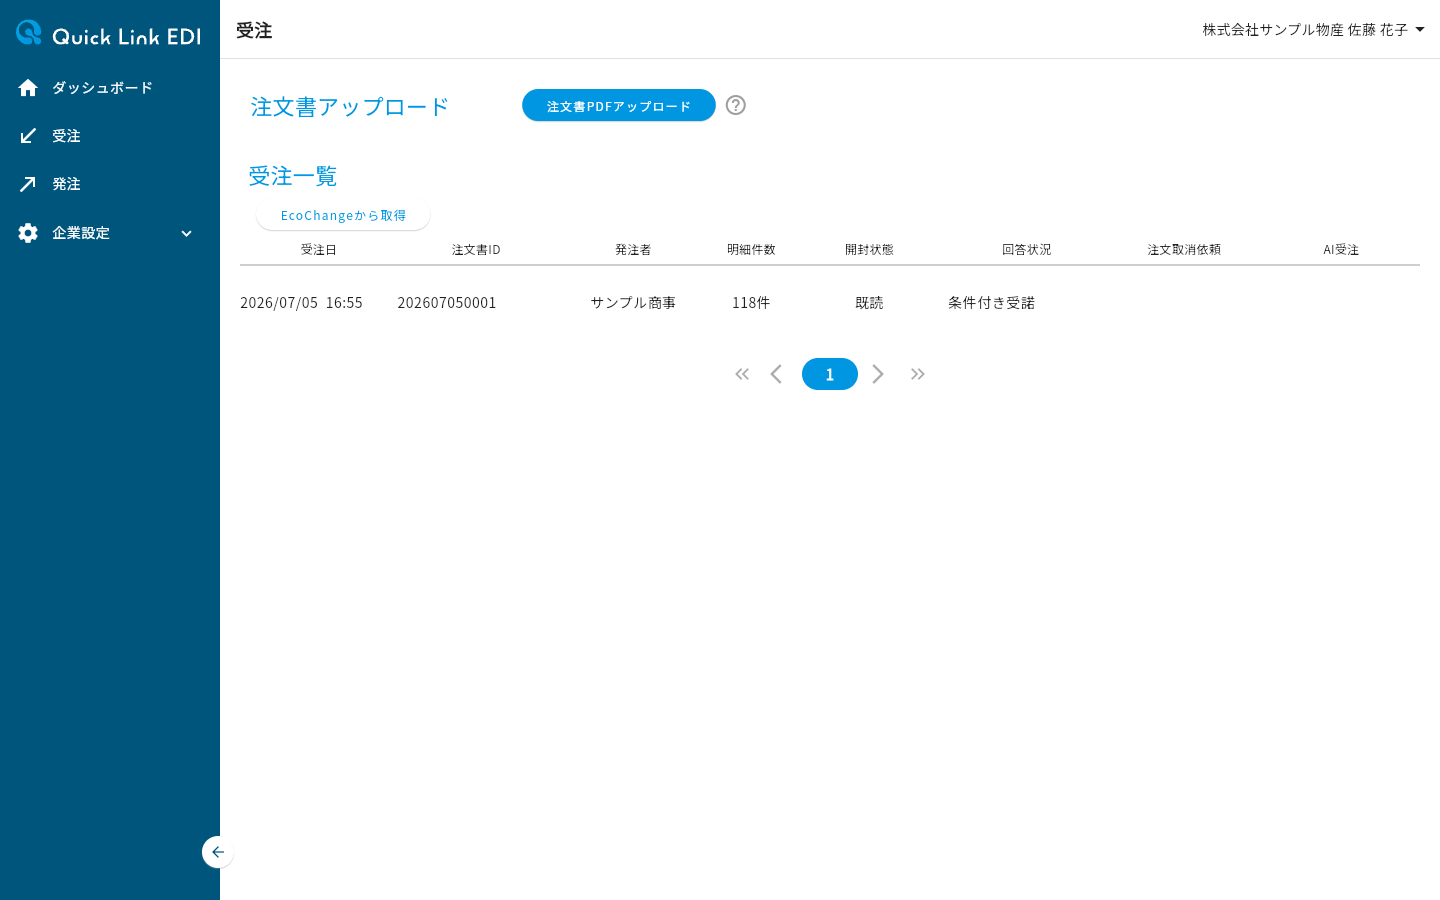Click the 注文取消依頼 column header

(x=1184, y=250)
